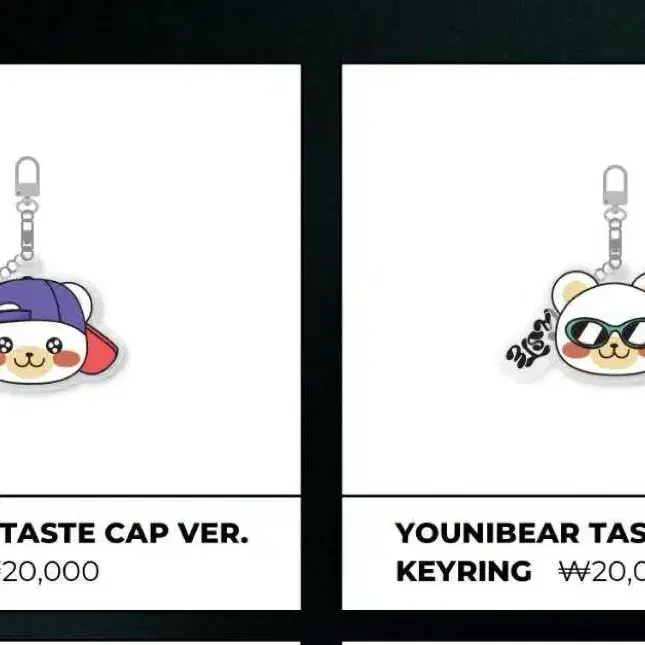Click the silver clasp on sunglasses keyring
This screenshot has height=645, width=645.
(x=615, y=185)
